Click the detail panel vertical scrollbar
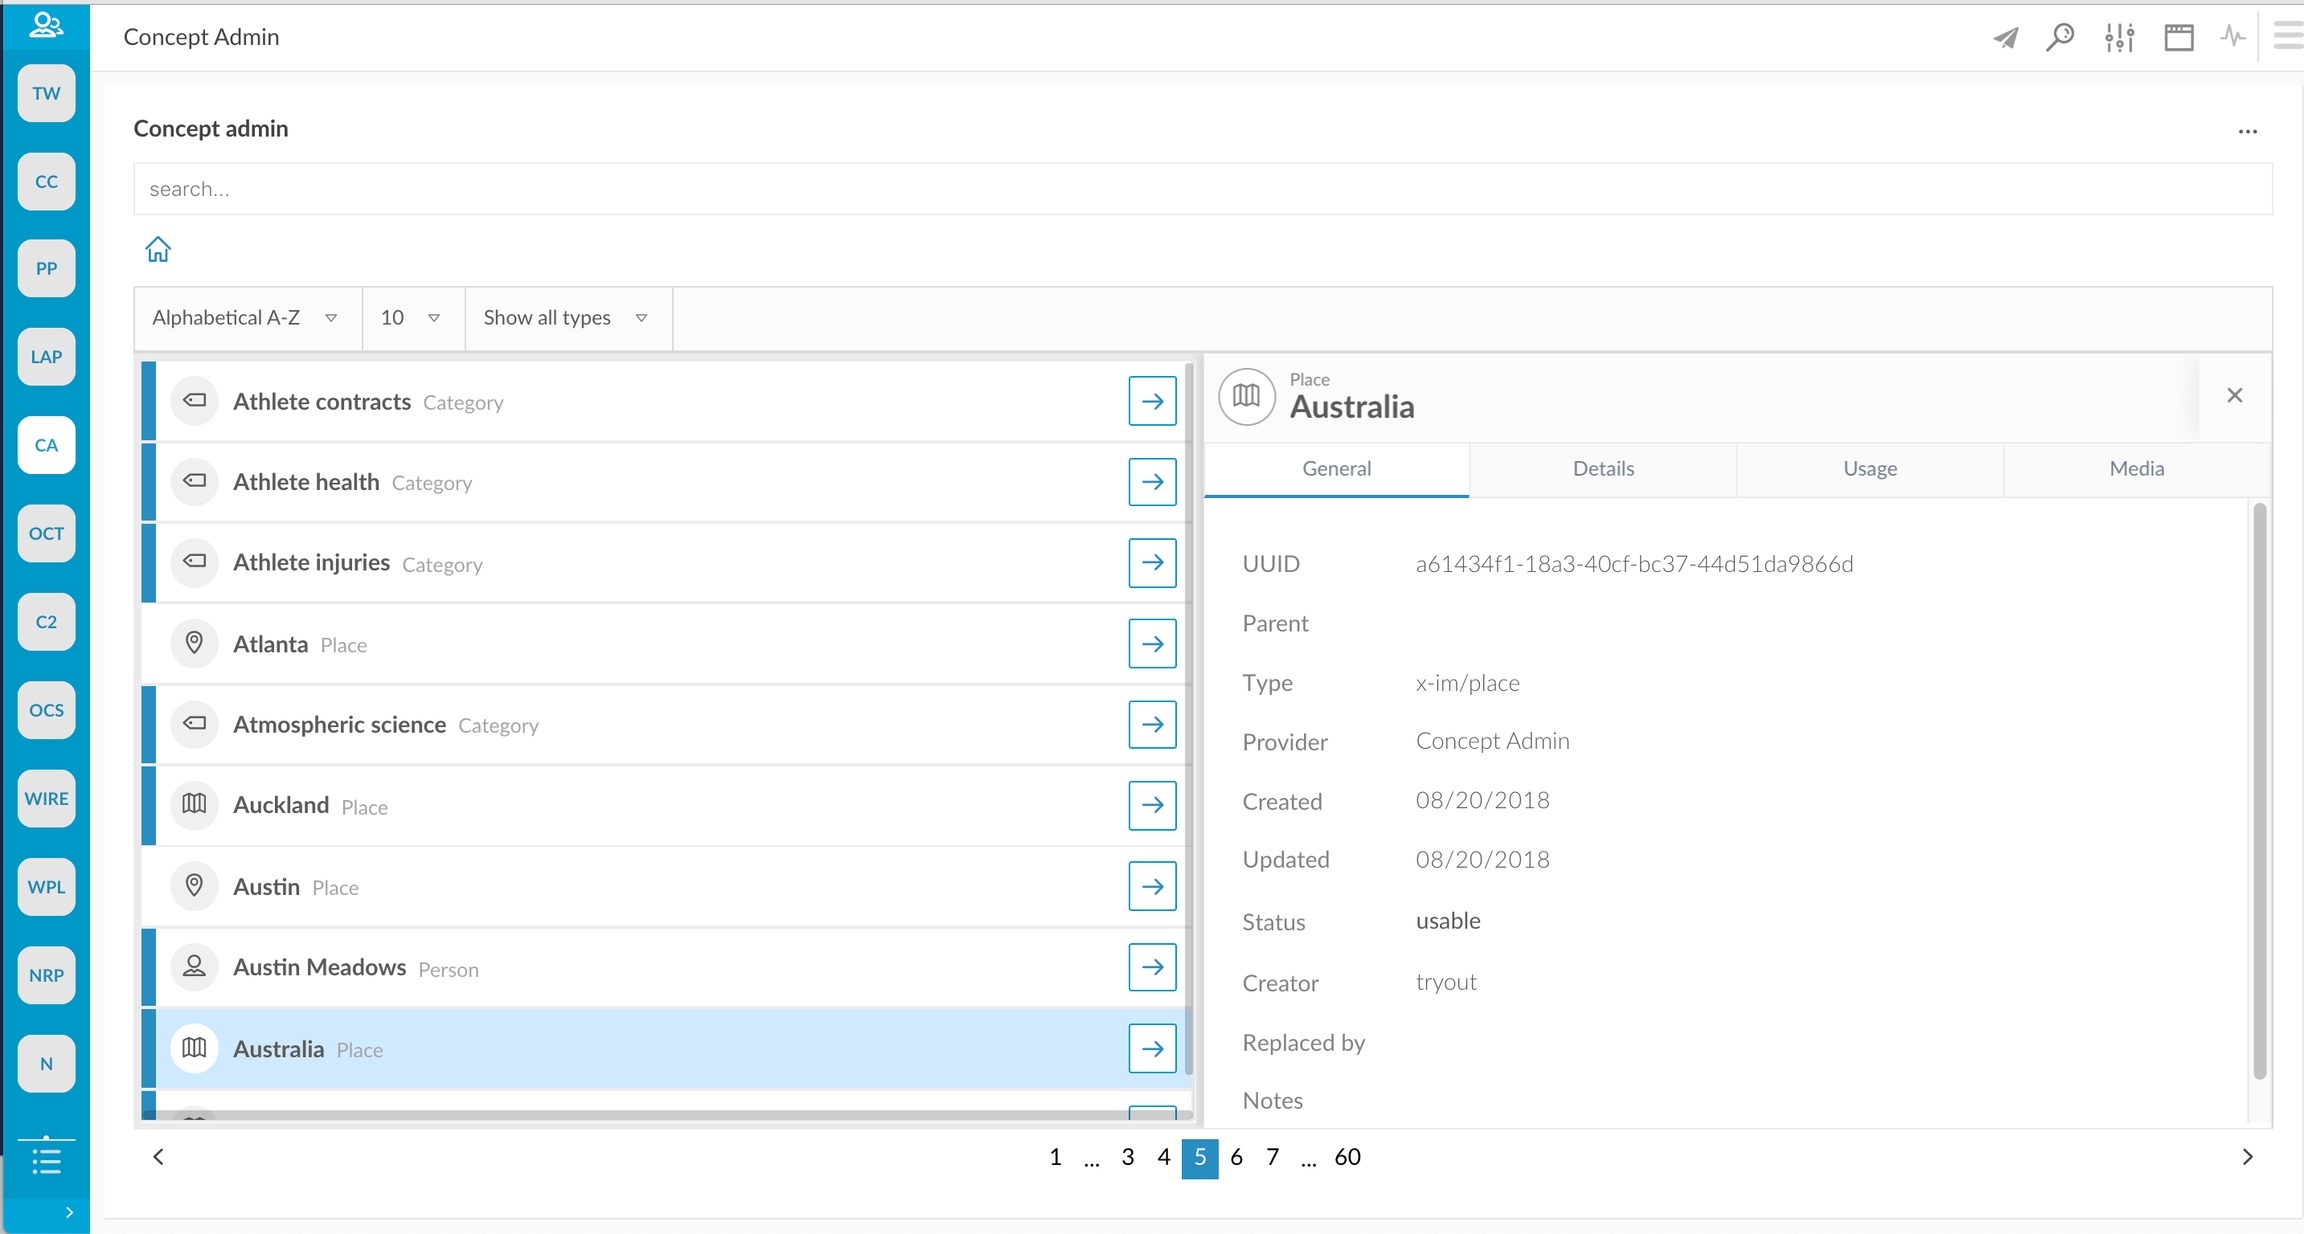The height and width of the screenshot is (1234, 2304). pos(2259,790)
